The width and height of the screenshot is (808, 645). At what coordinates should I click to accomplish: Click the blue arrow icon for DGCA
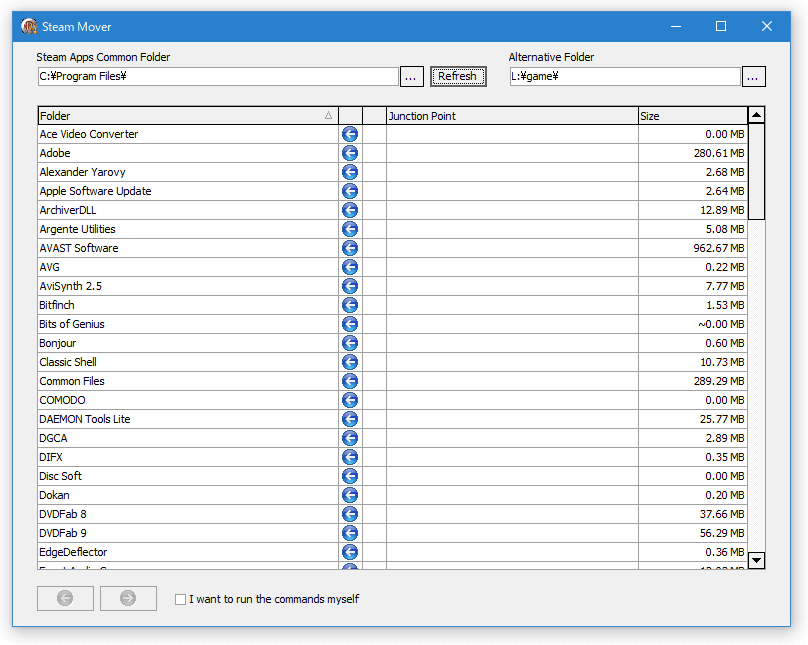(350, 438)
